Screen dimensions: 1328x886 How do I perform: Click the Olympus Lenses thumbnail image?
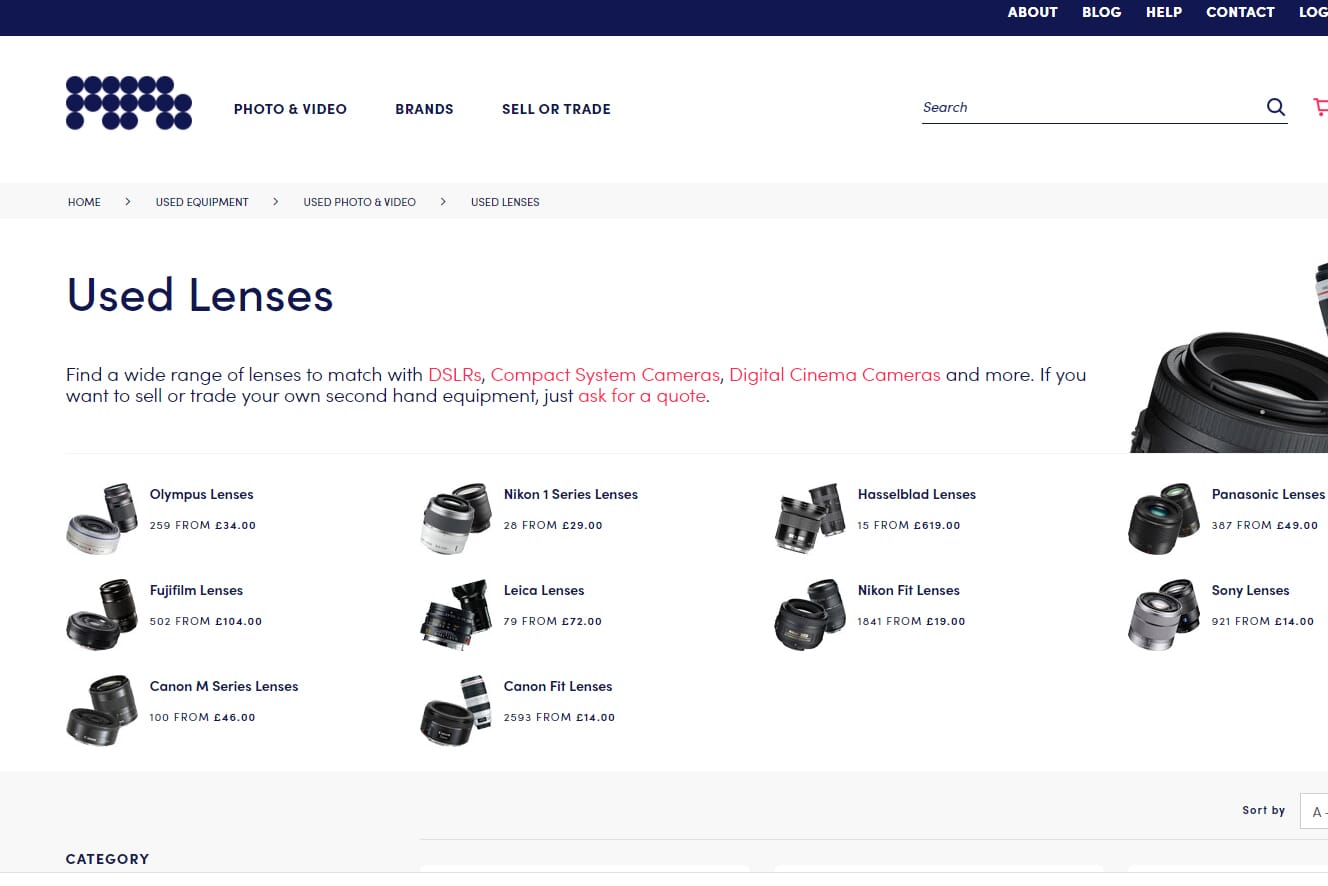(102, 518)
